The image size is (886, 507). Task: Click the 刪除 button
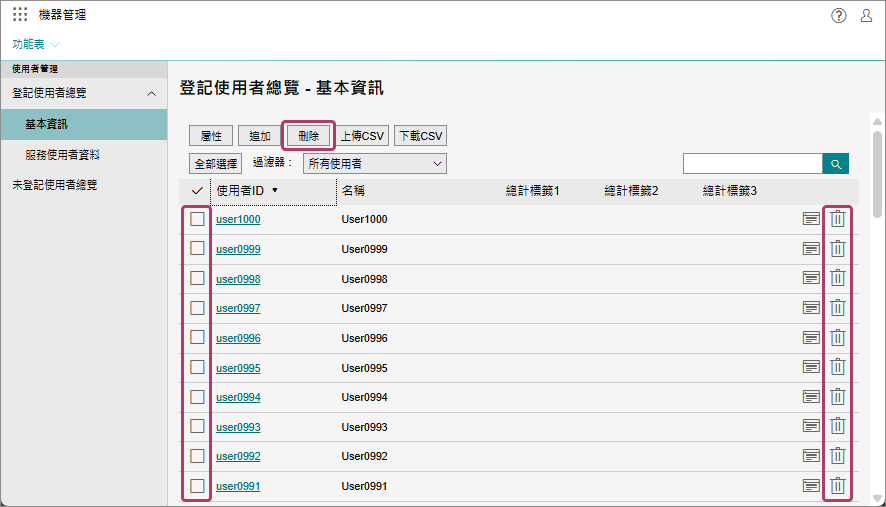click(308, 136)
